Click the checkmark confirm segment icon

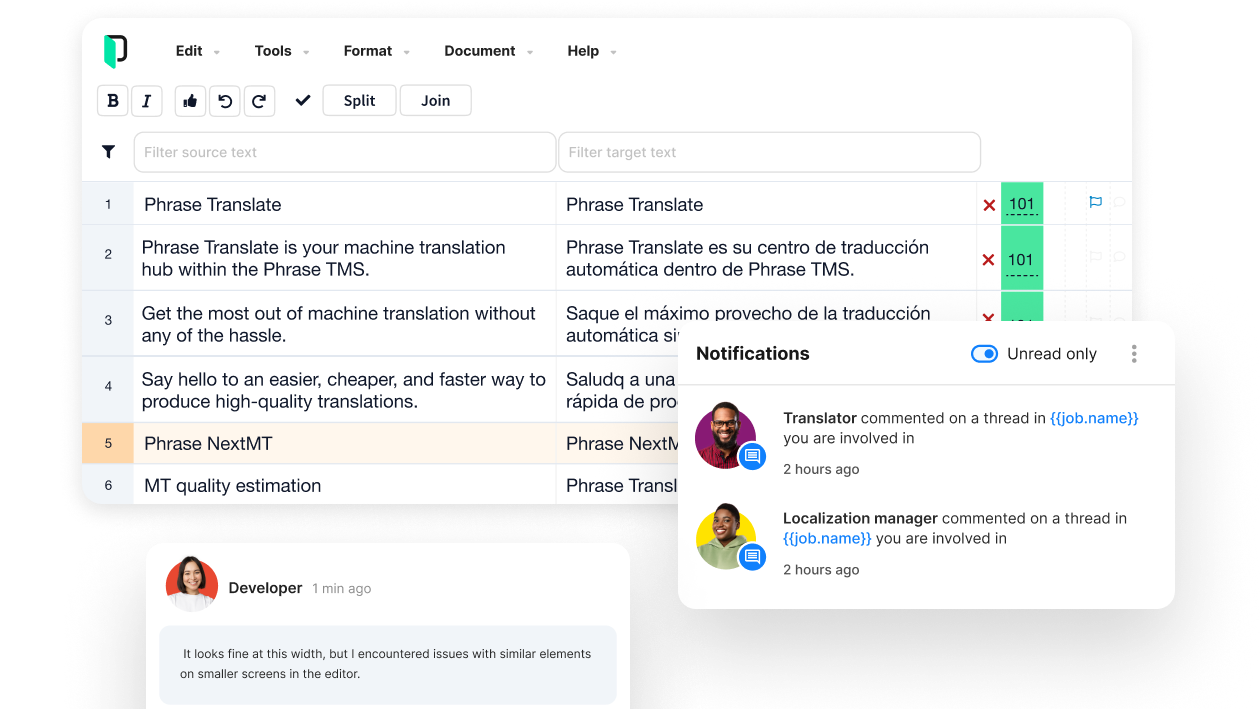[303, 100]
